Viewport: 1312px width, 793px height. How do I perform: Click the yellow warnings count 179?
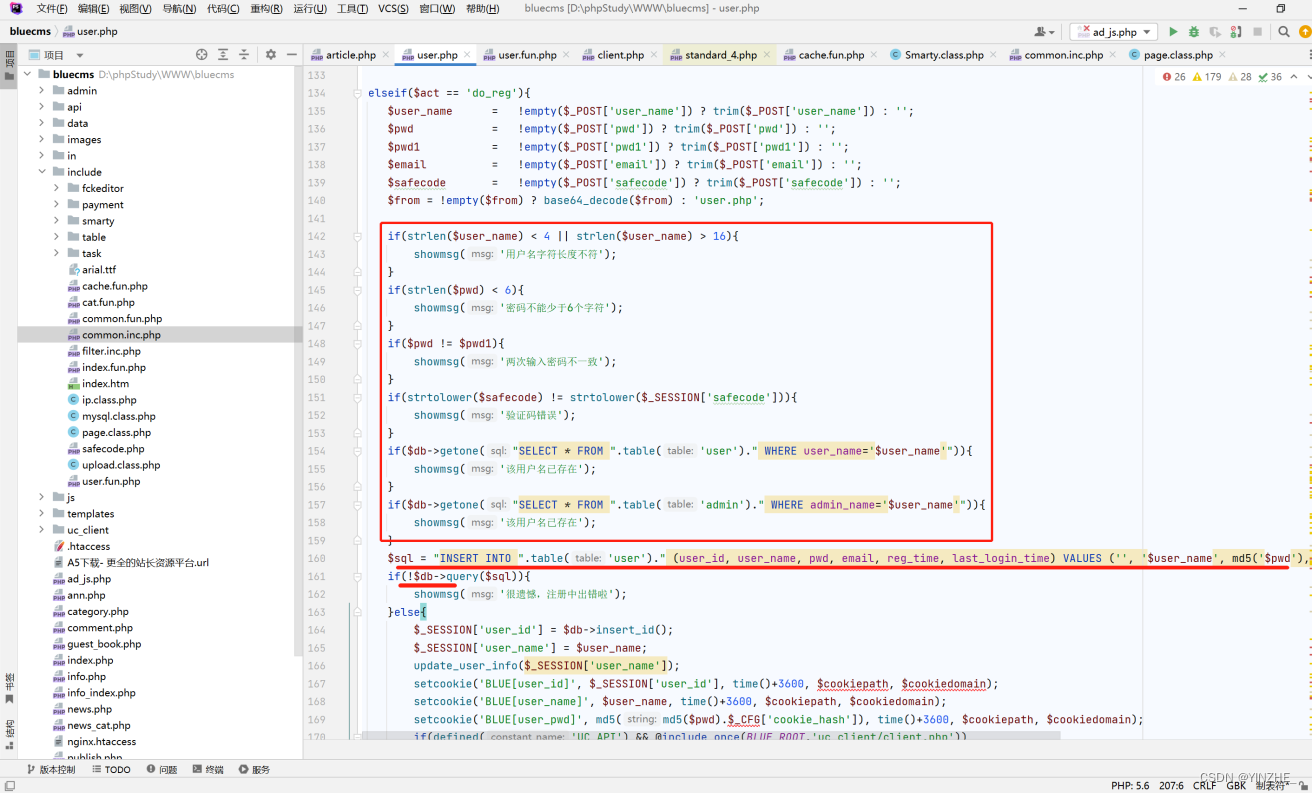(1207, 76)
